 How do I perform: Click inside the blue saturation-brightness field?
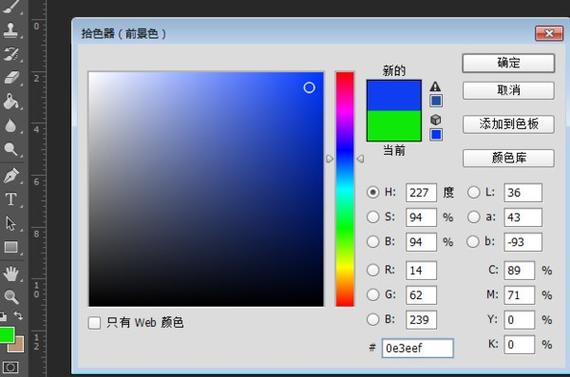206,189
